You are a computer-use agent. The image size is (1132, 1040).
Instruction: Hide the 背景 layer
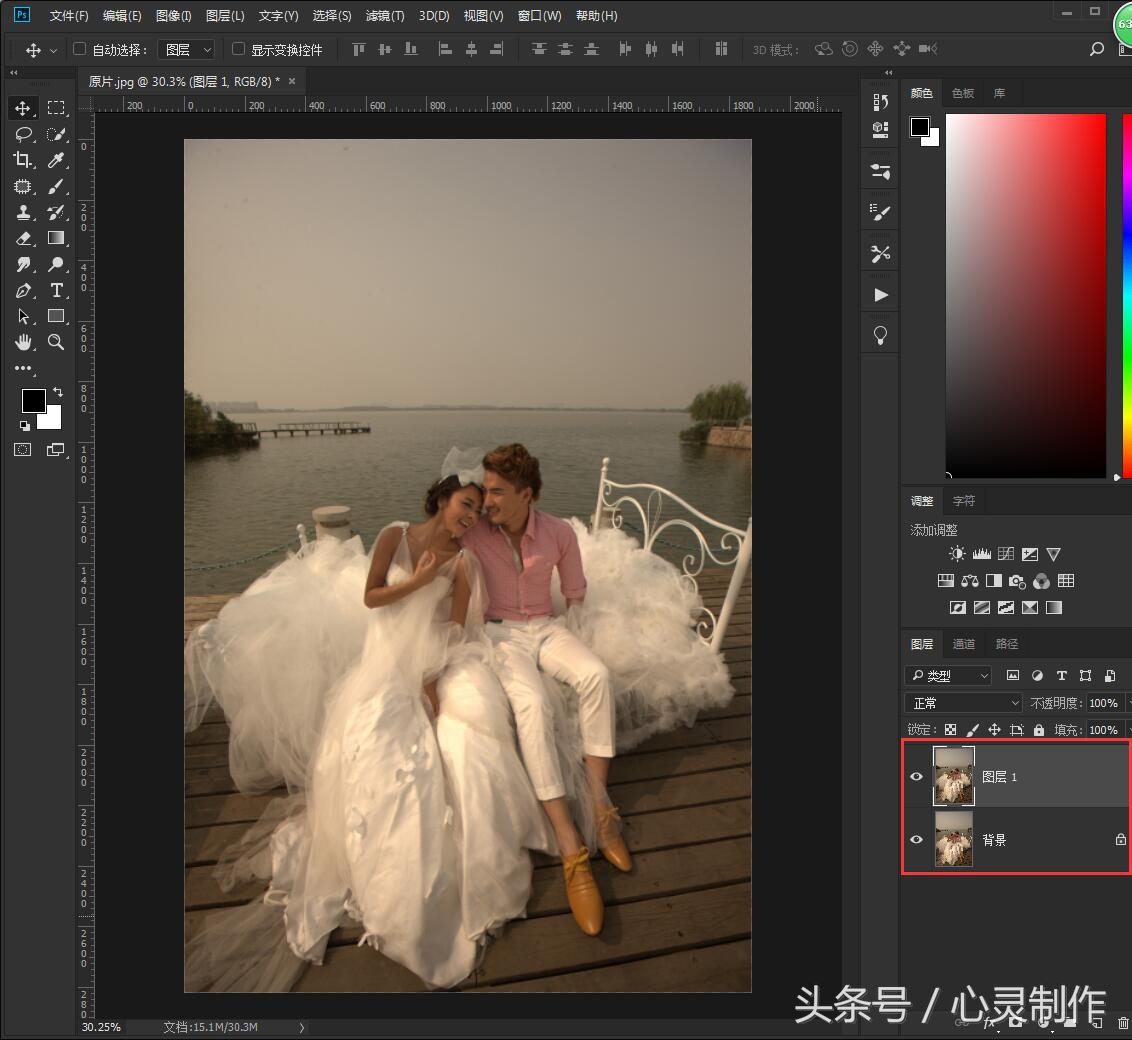tap(916, 840)
